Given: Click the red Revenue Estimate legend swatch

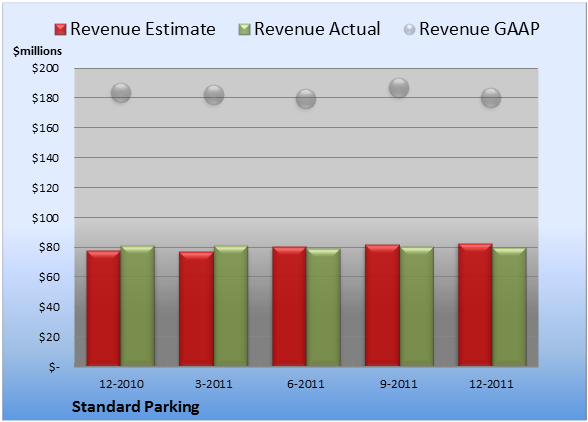Looking at the screenshot, I should click(x=60, y=30).
